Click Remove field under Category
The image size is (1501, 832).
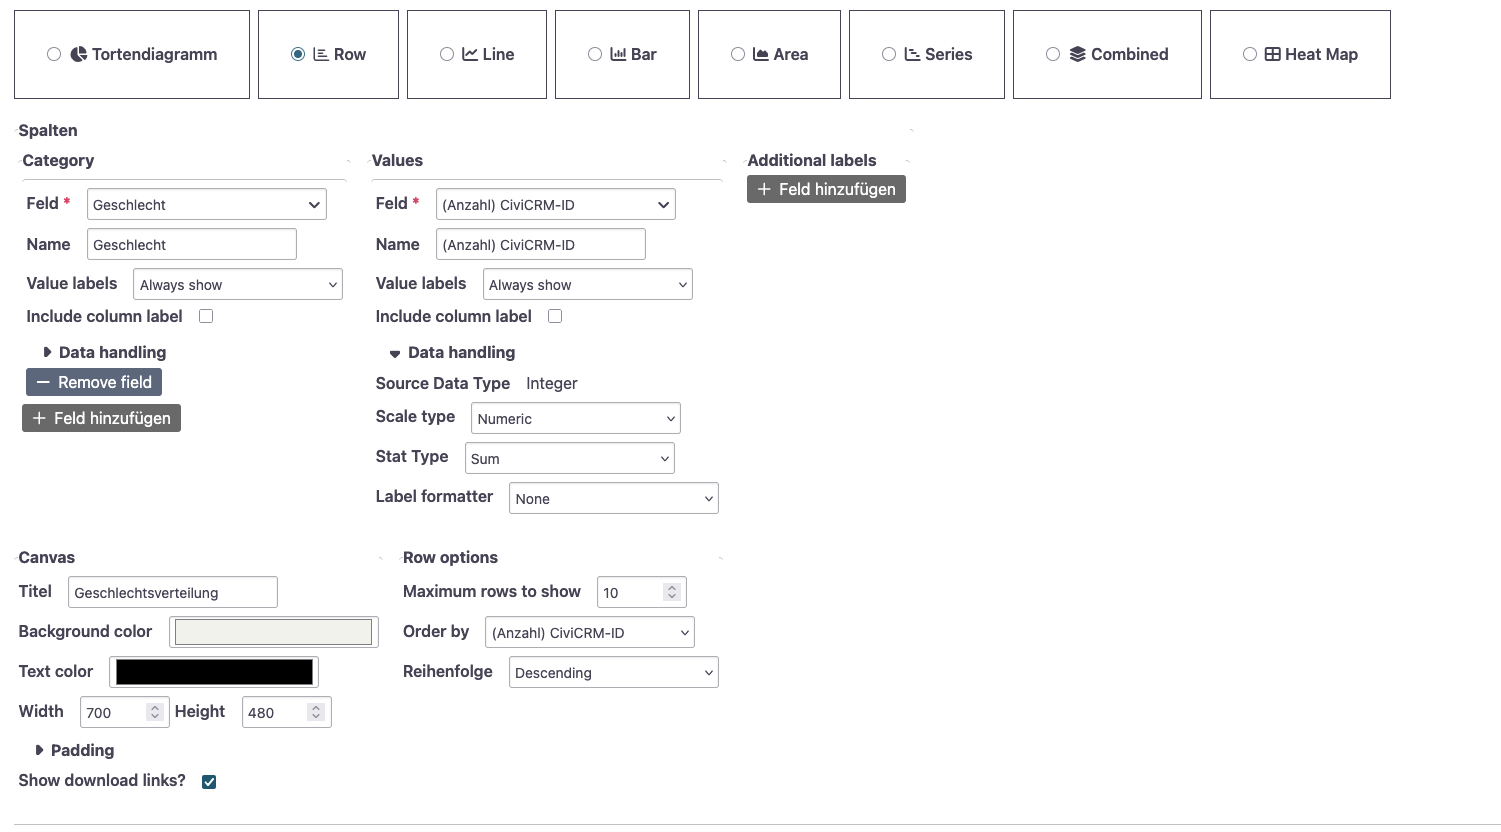click(x=94, y=382)
